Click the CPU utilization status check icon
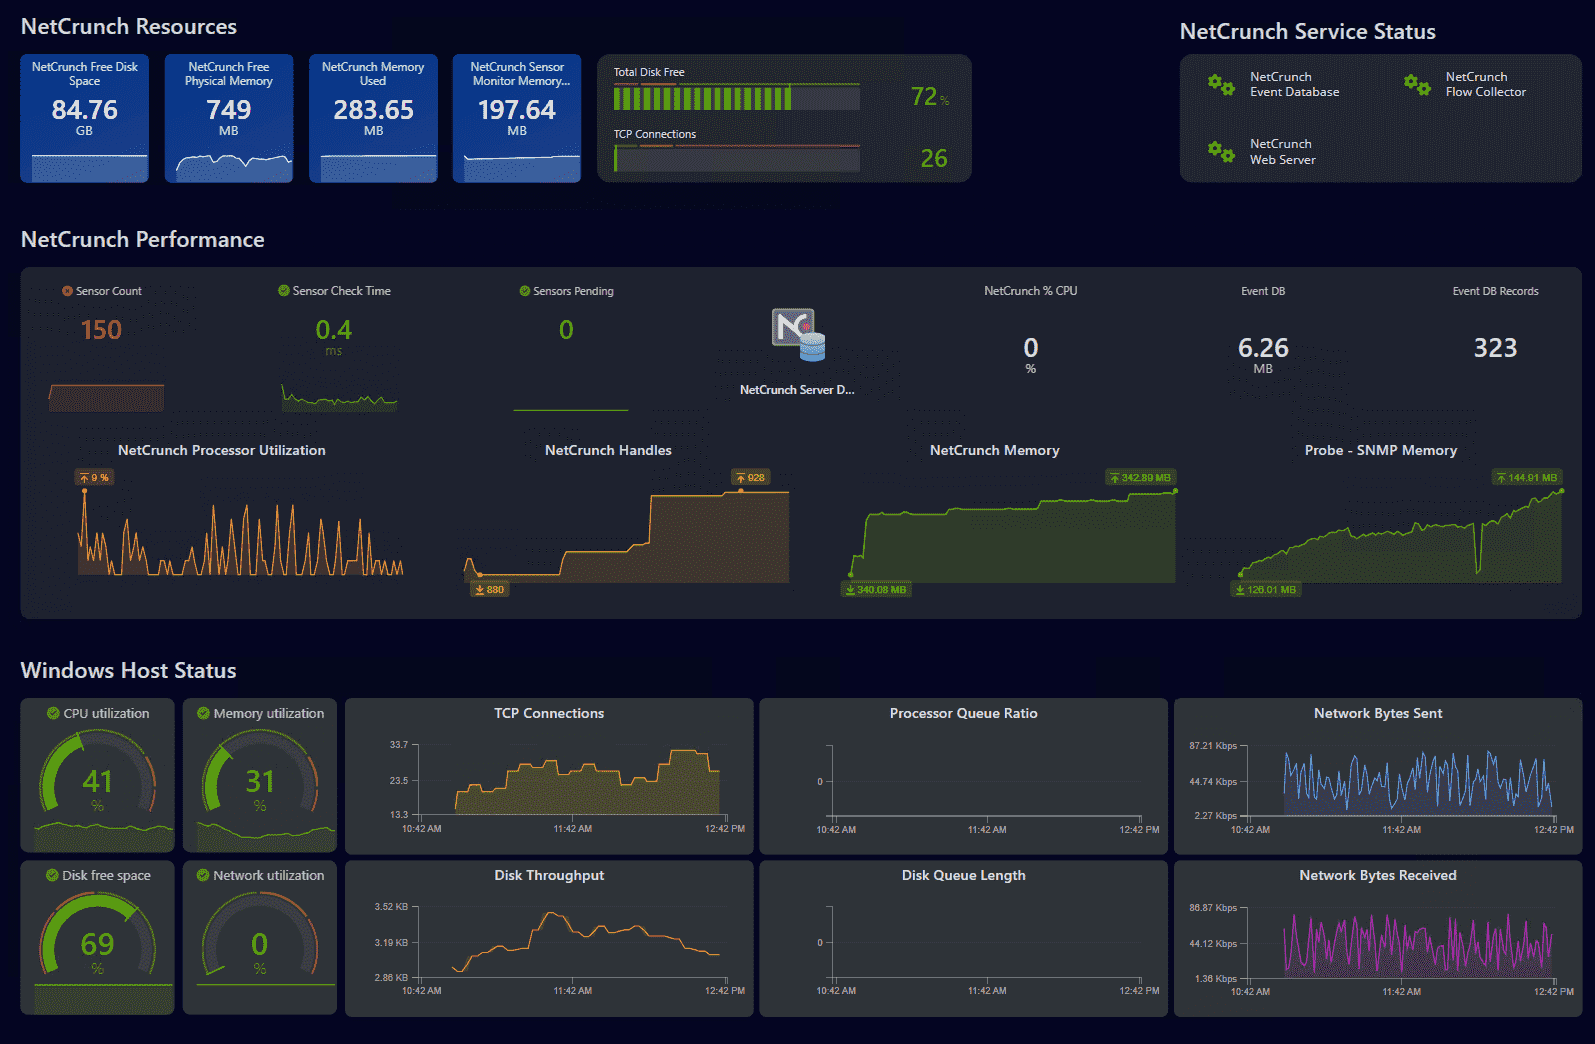1595x1044 pixels. [53, 713]
